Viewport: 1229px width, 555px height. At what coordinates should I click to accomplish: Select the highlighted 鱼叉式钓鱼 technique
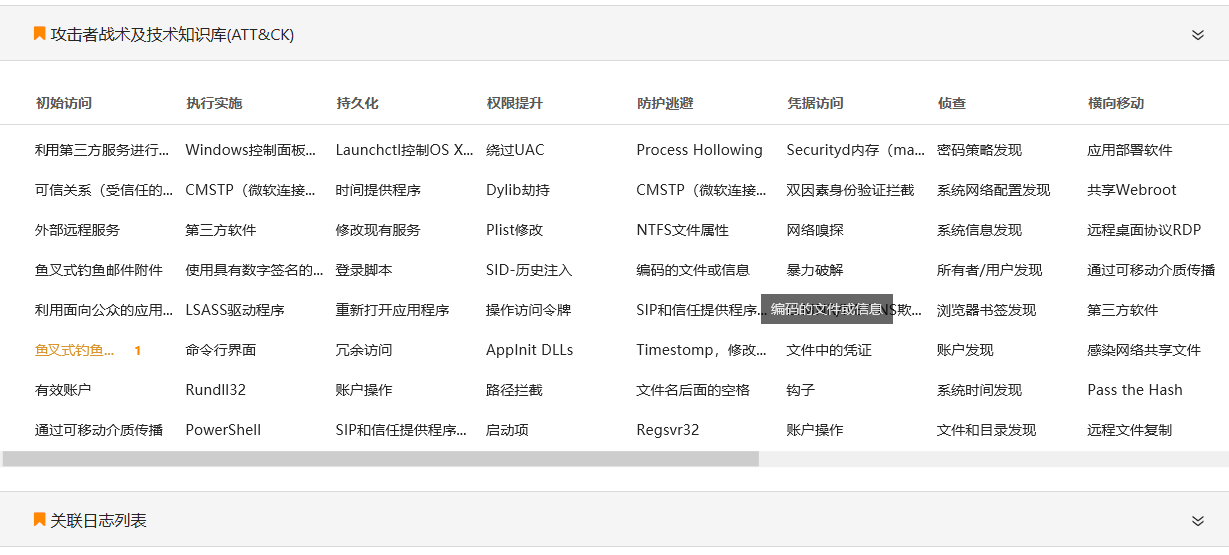click(76, 350)
